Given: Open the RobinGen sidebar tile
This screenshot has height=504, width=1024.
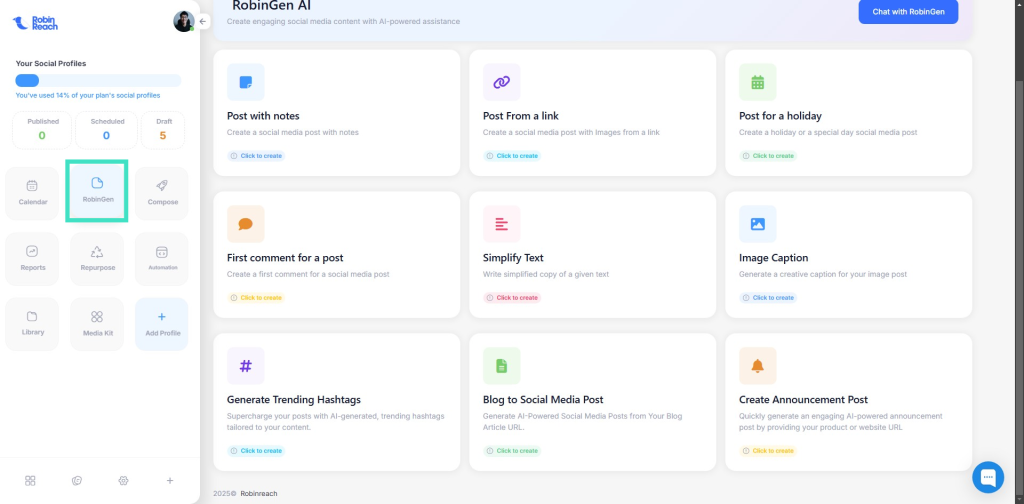Looking at the screenshot, I should (x=97, y=190).
